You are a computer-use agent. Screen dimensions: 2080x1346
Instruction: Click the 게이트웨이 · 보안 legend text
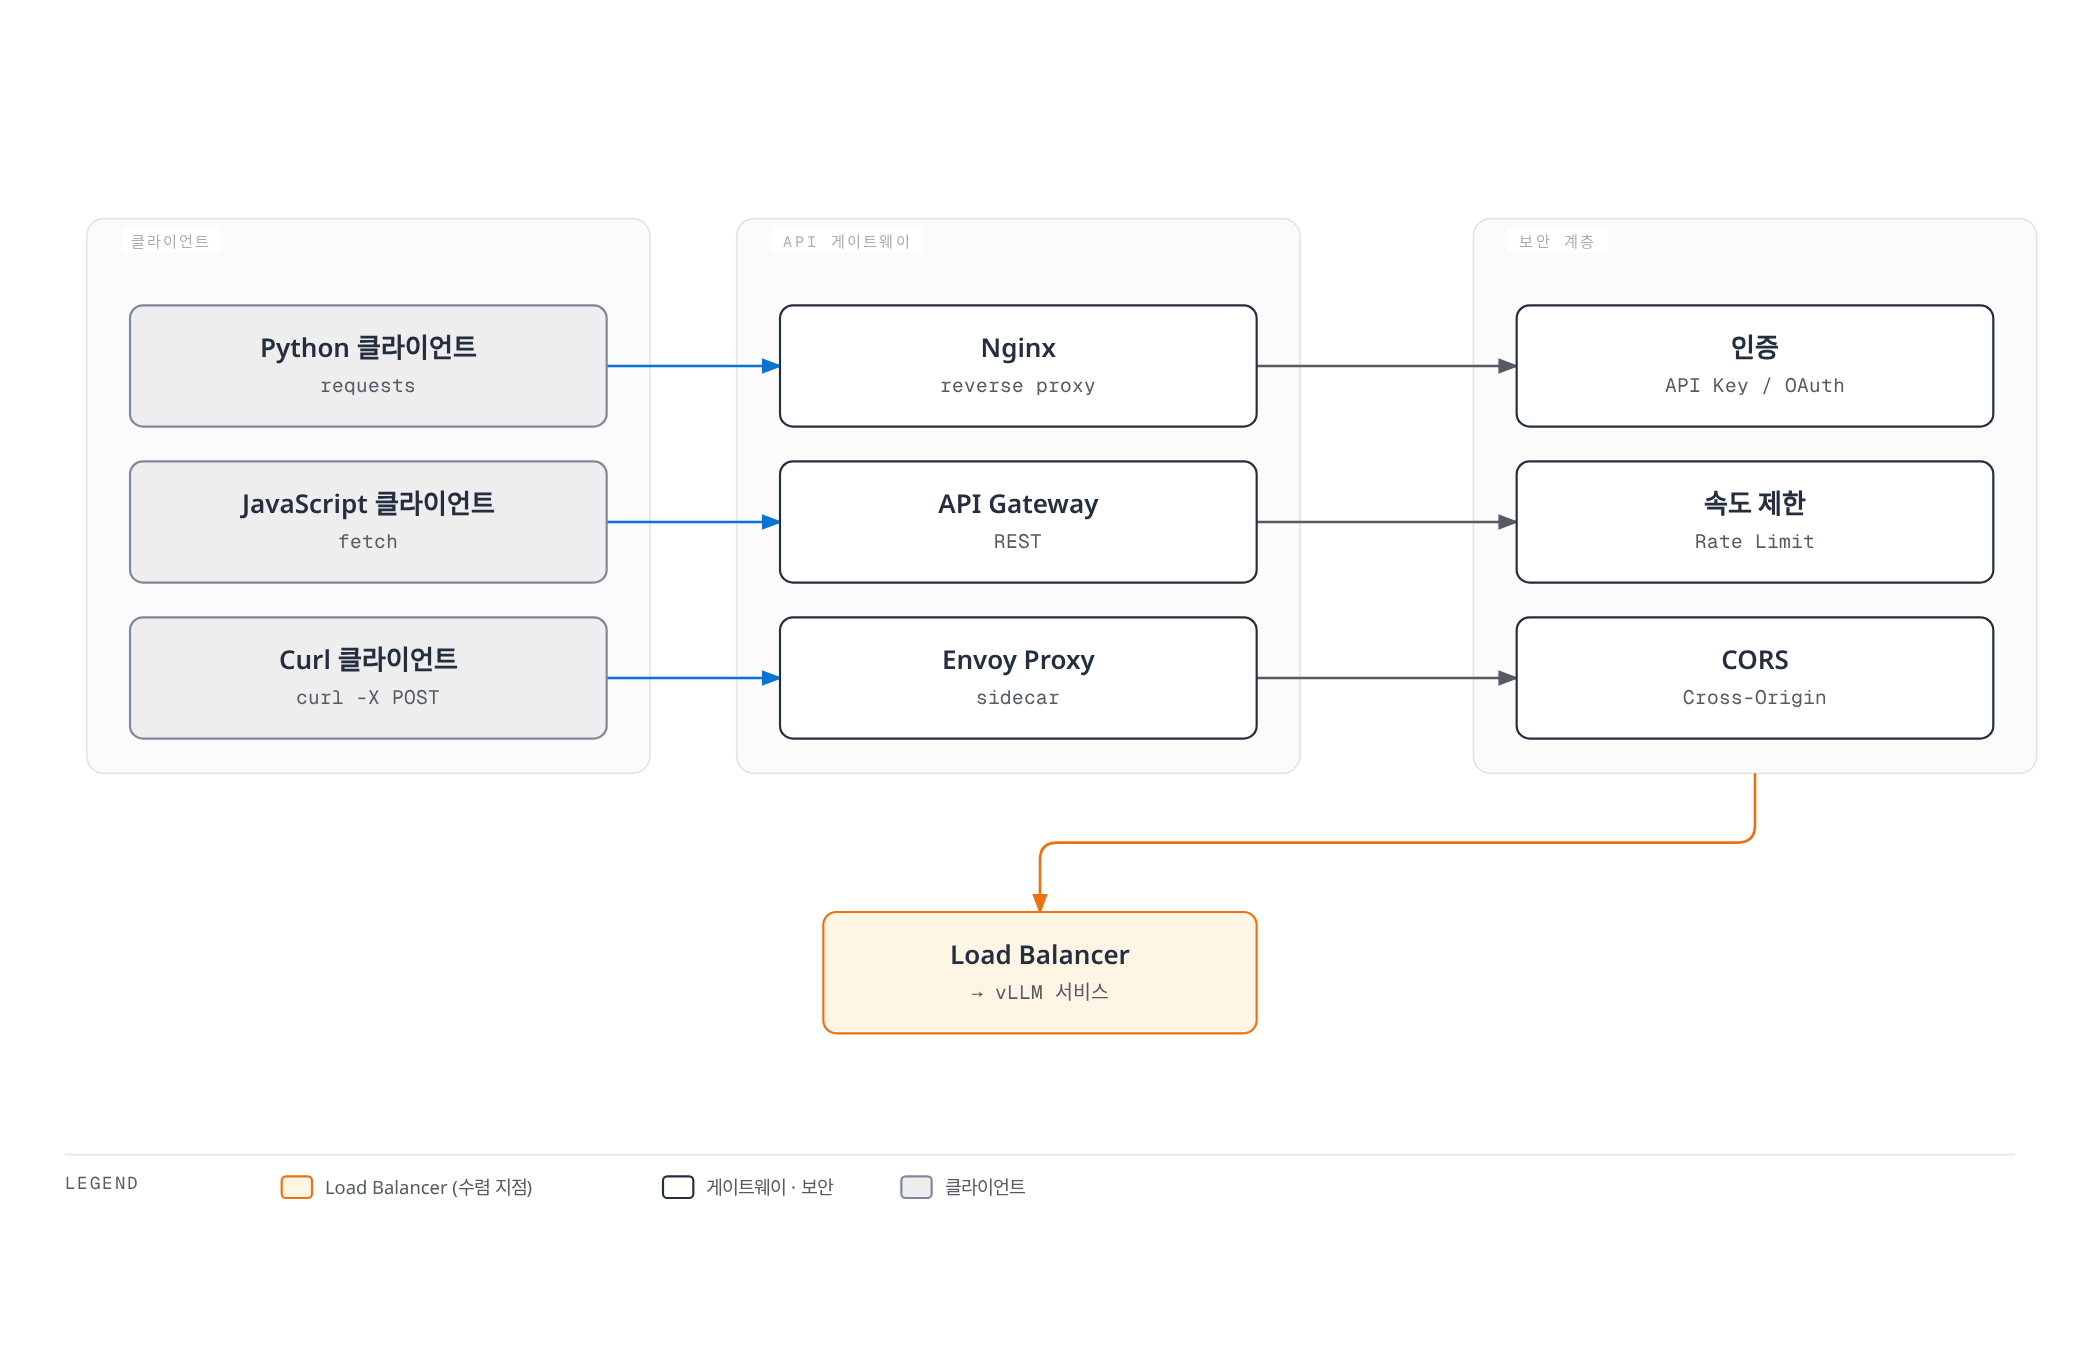[x=770, y=1187]
